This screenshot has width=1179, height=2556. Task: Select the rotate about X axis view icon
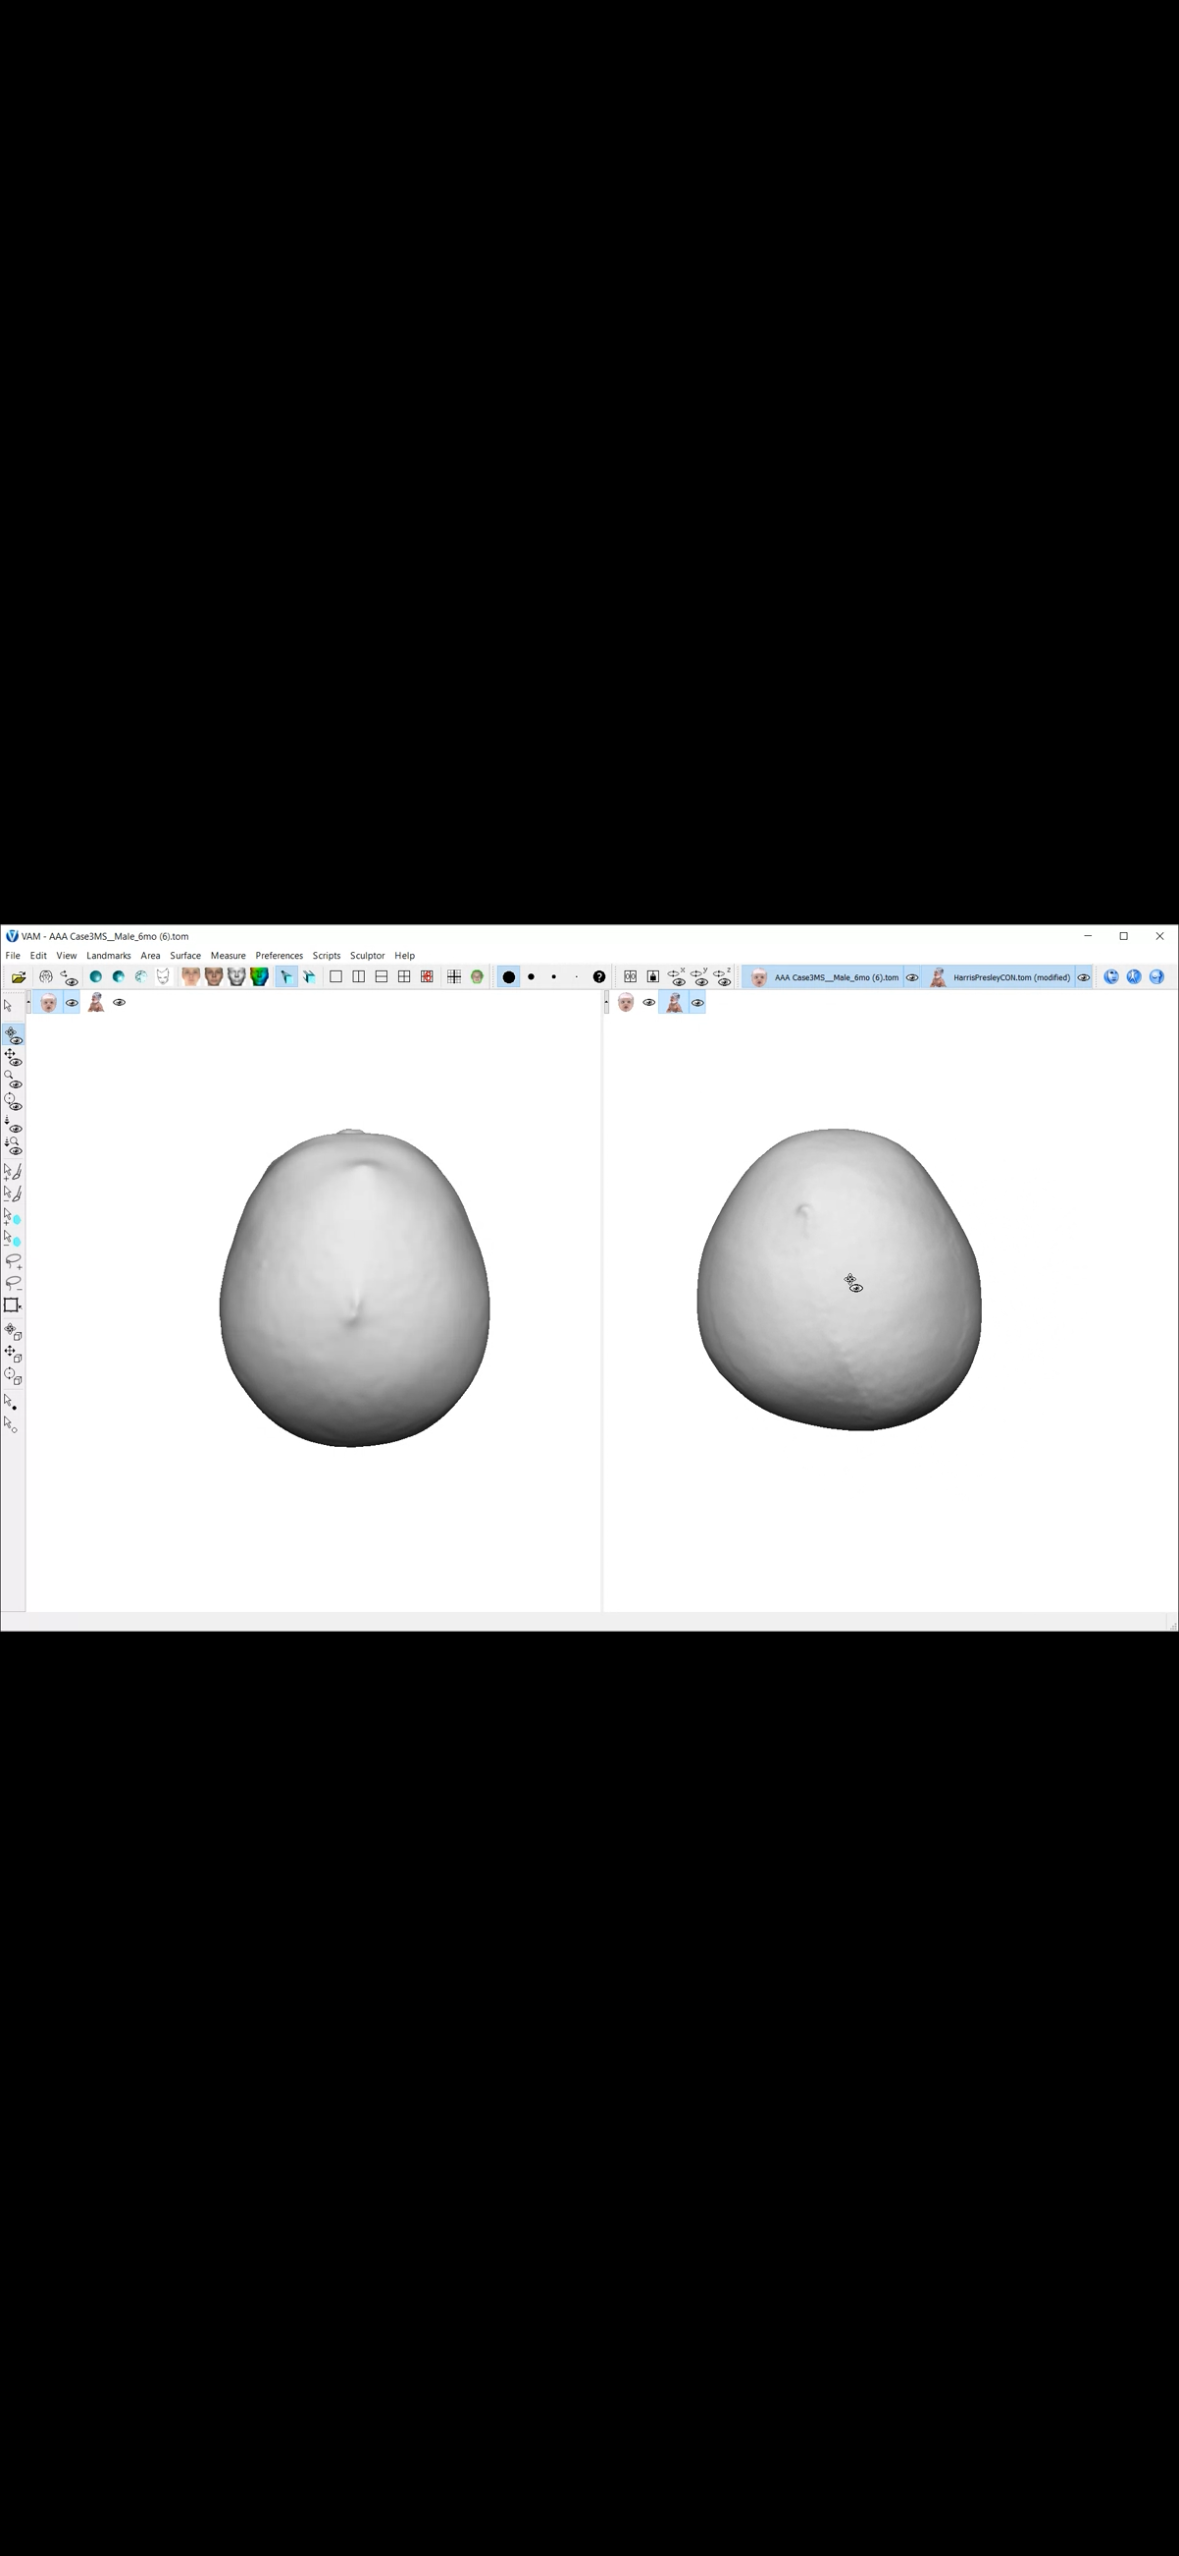pos(677,977)
